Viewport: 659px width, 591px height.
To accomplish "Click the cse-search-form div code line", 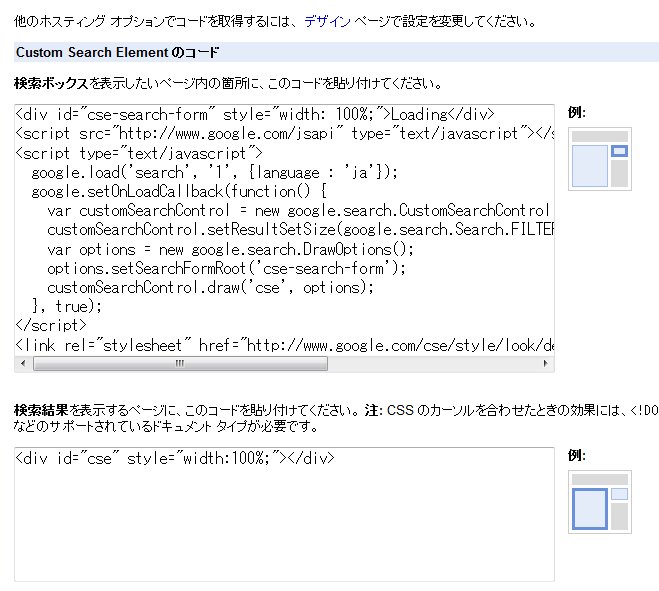I will [x=255, y=114].
